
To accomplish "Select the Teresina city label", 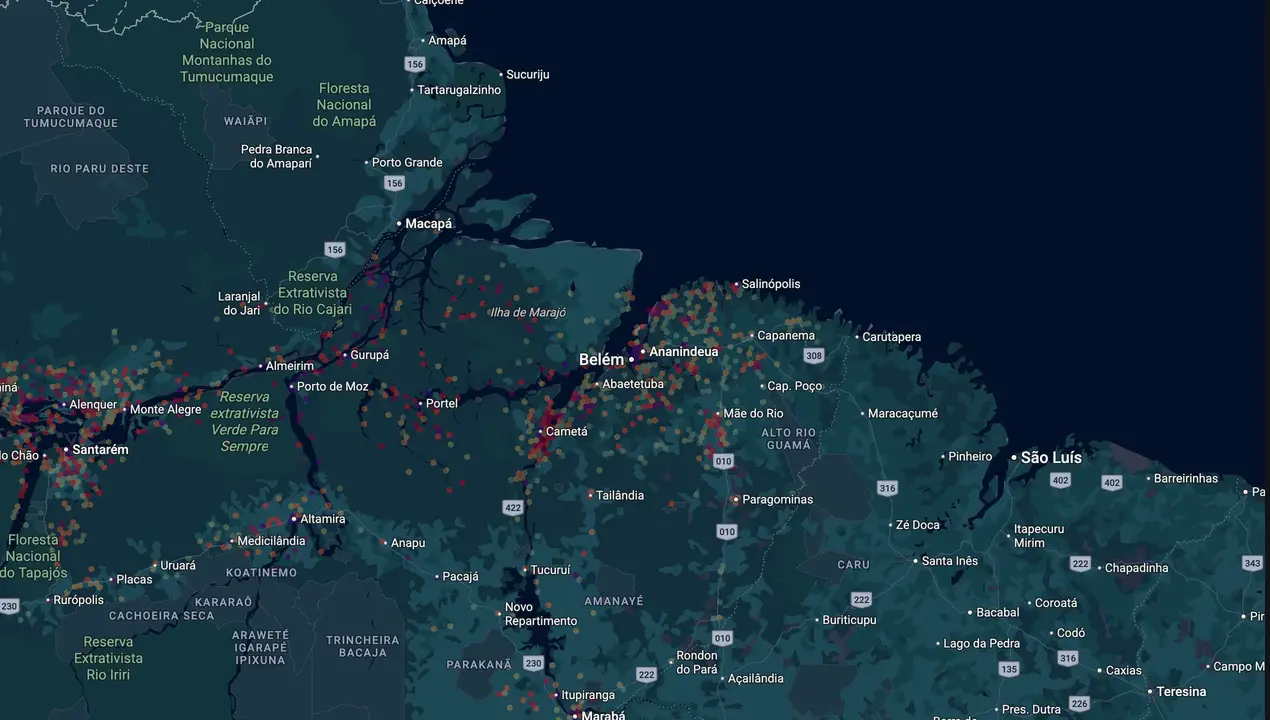I will point(1182,692).
